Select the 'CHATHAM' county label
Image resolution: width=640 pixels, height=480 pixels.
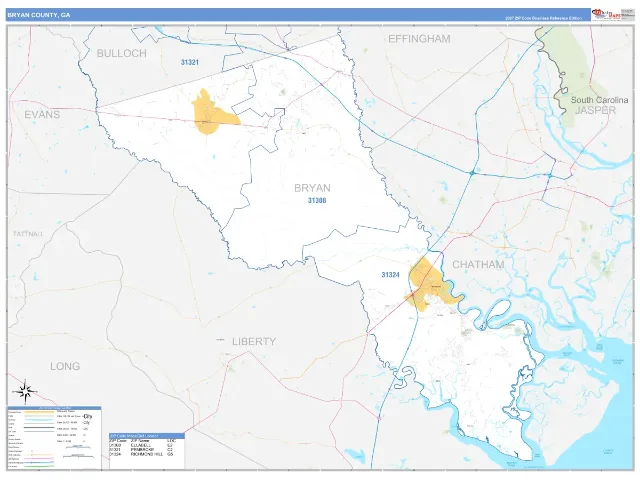point(478,264)
